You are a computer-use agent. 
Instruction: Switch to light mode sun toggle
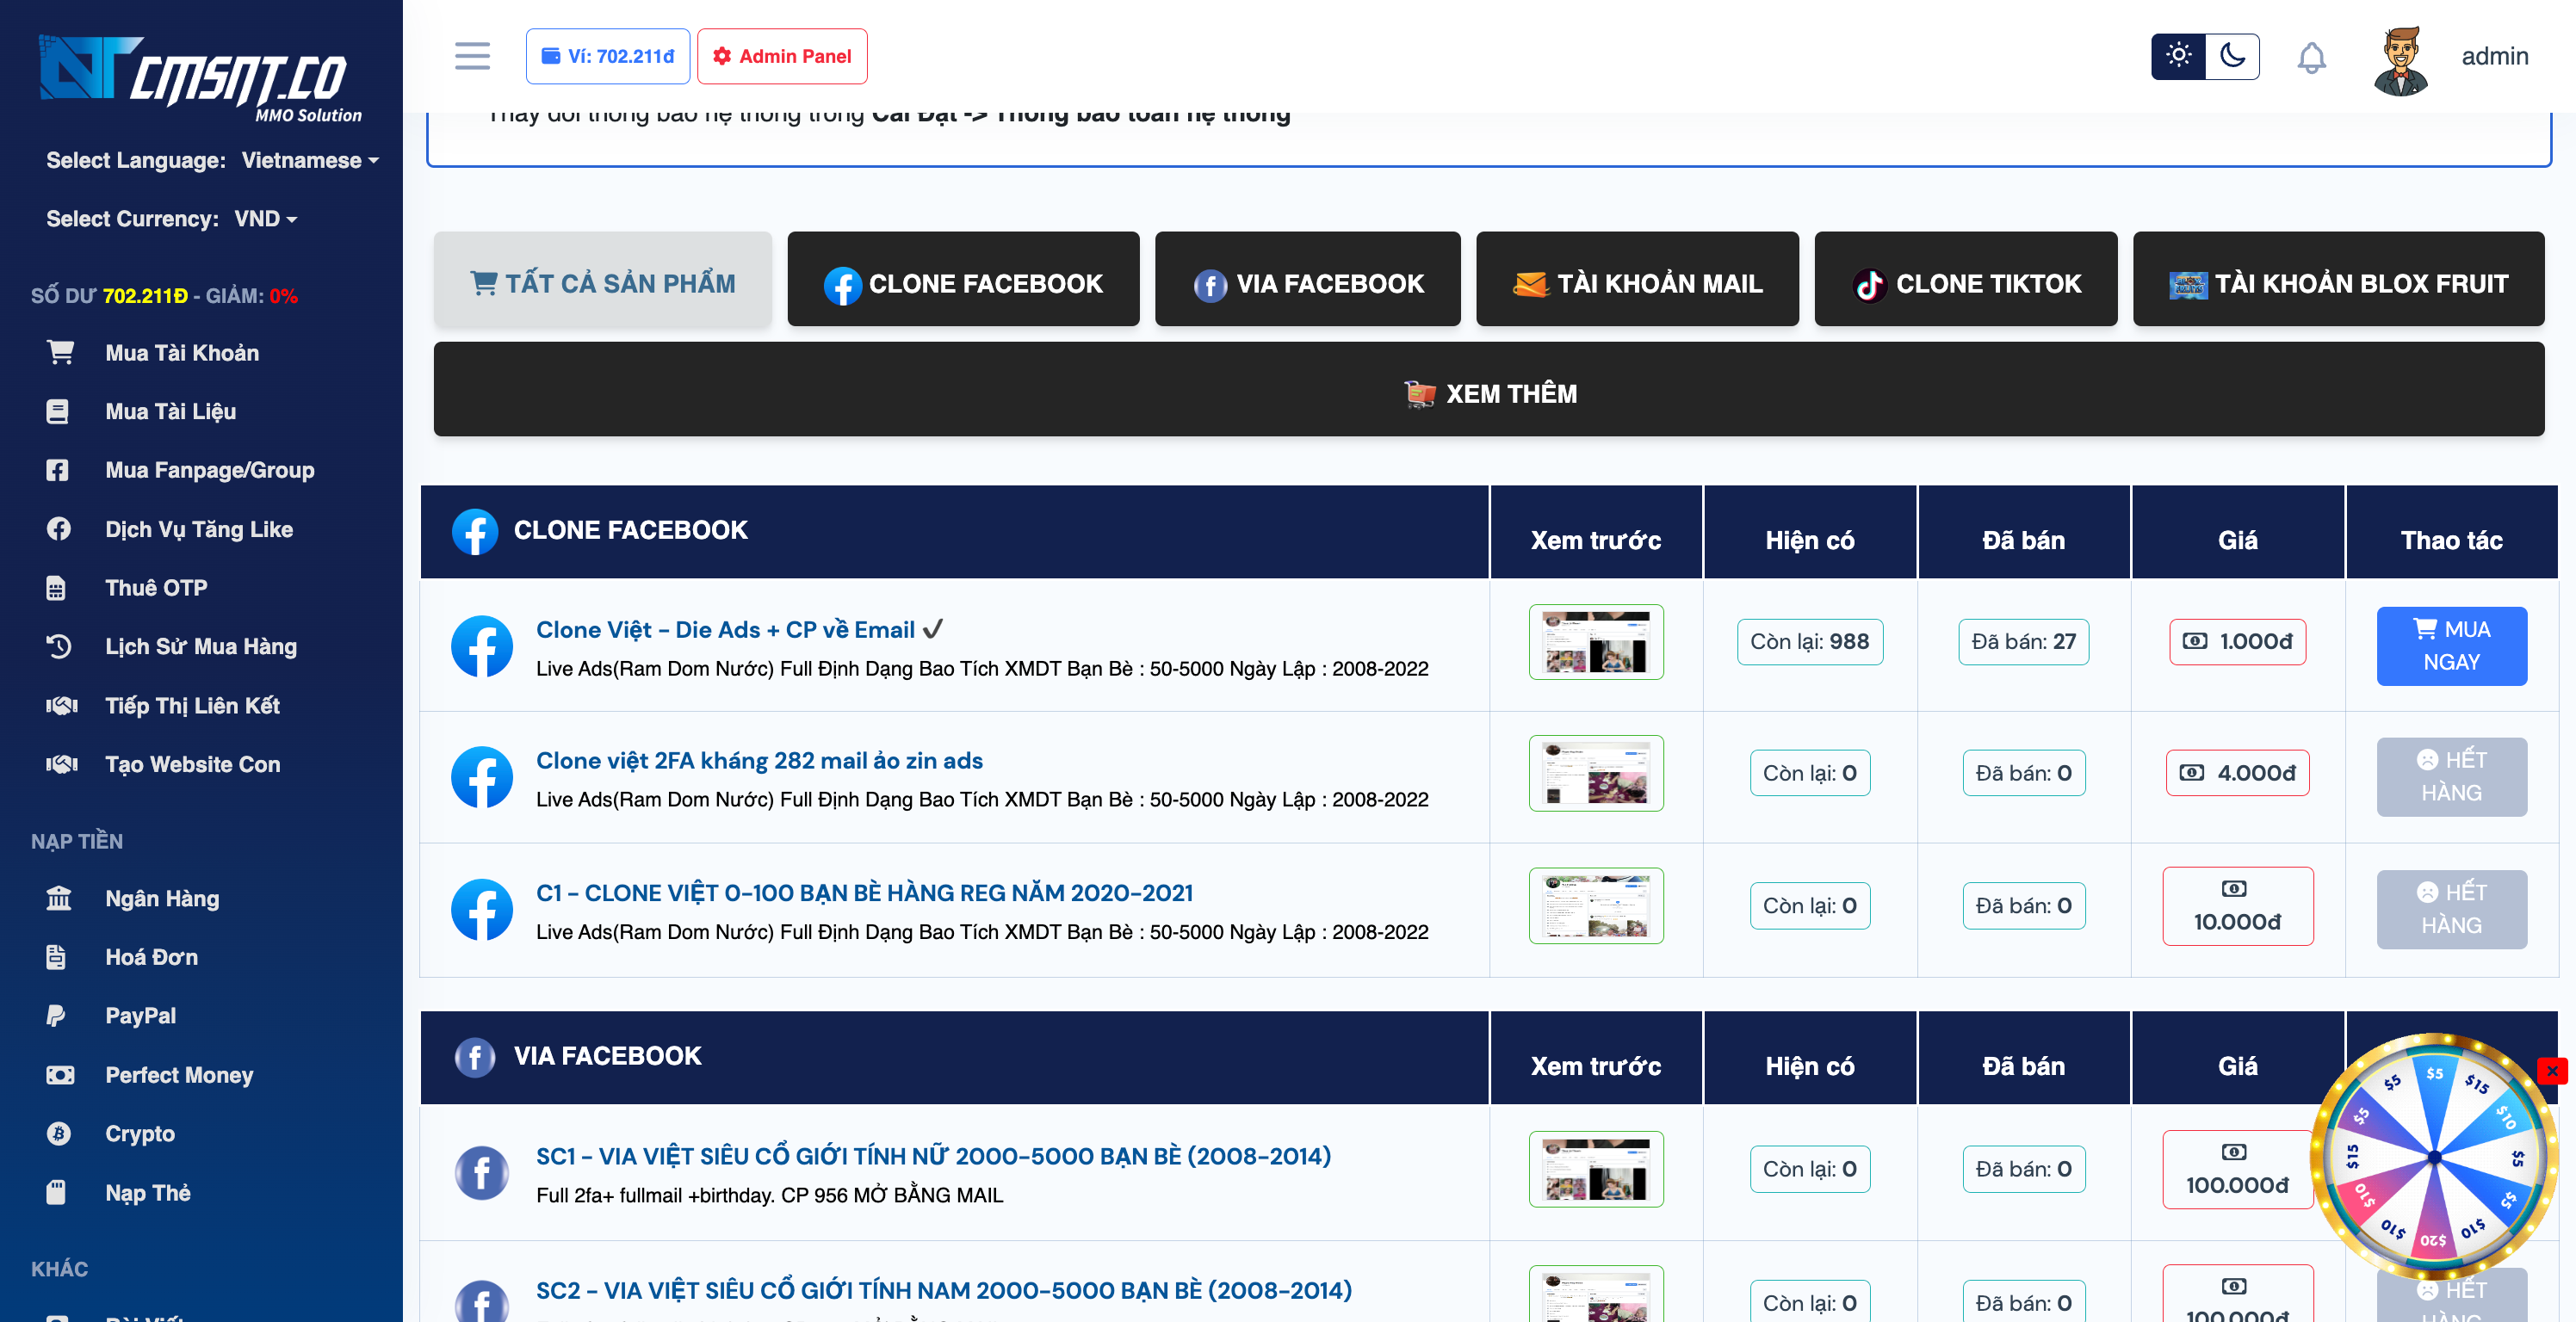2178,56
